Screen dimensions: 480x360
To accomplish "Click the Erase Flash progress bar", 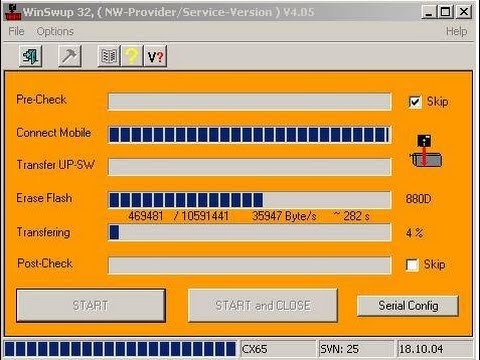I will coord(250,200).
